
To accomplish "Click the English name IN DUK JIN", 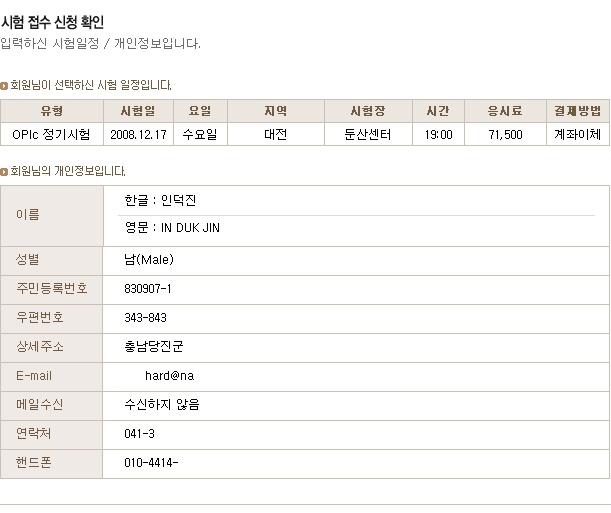I will coord(190,228).
